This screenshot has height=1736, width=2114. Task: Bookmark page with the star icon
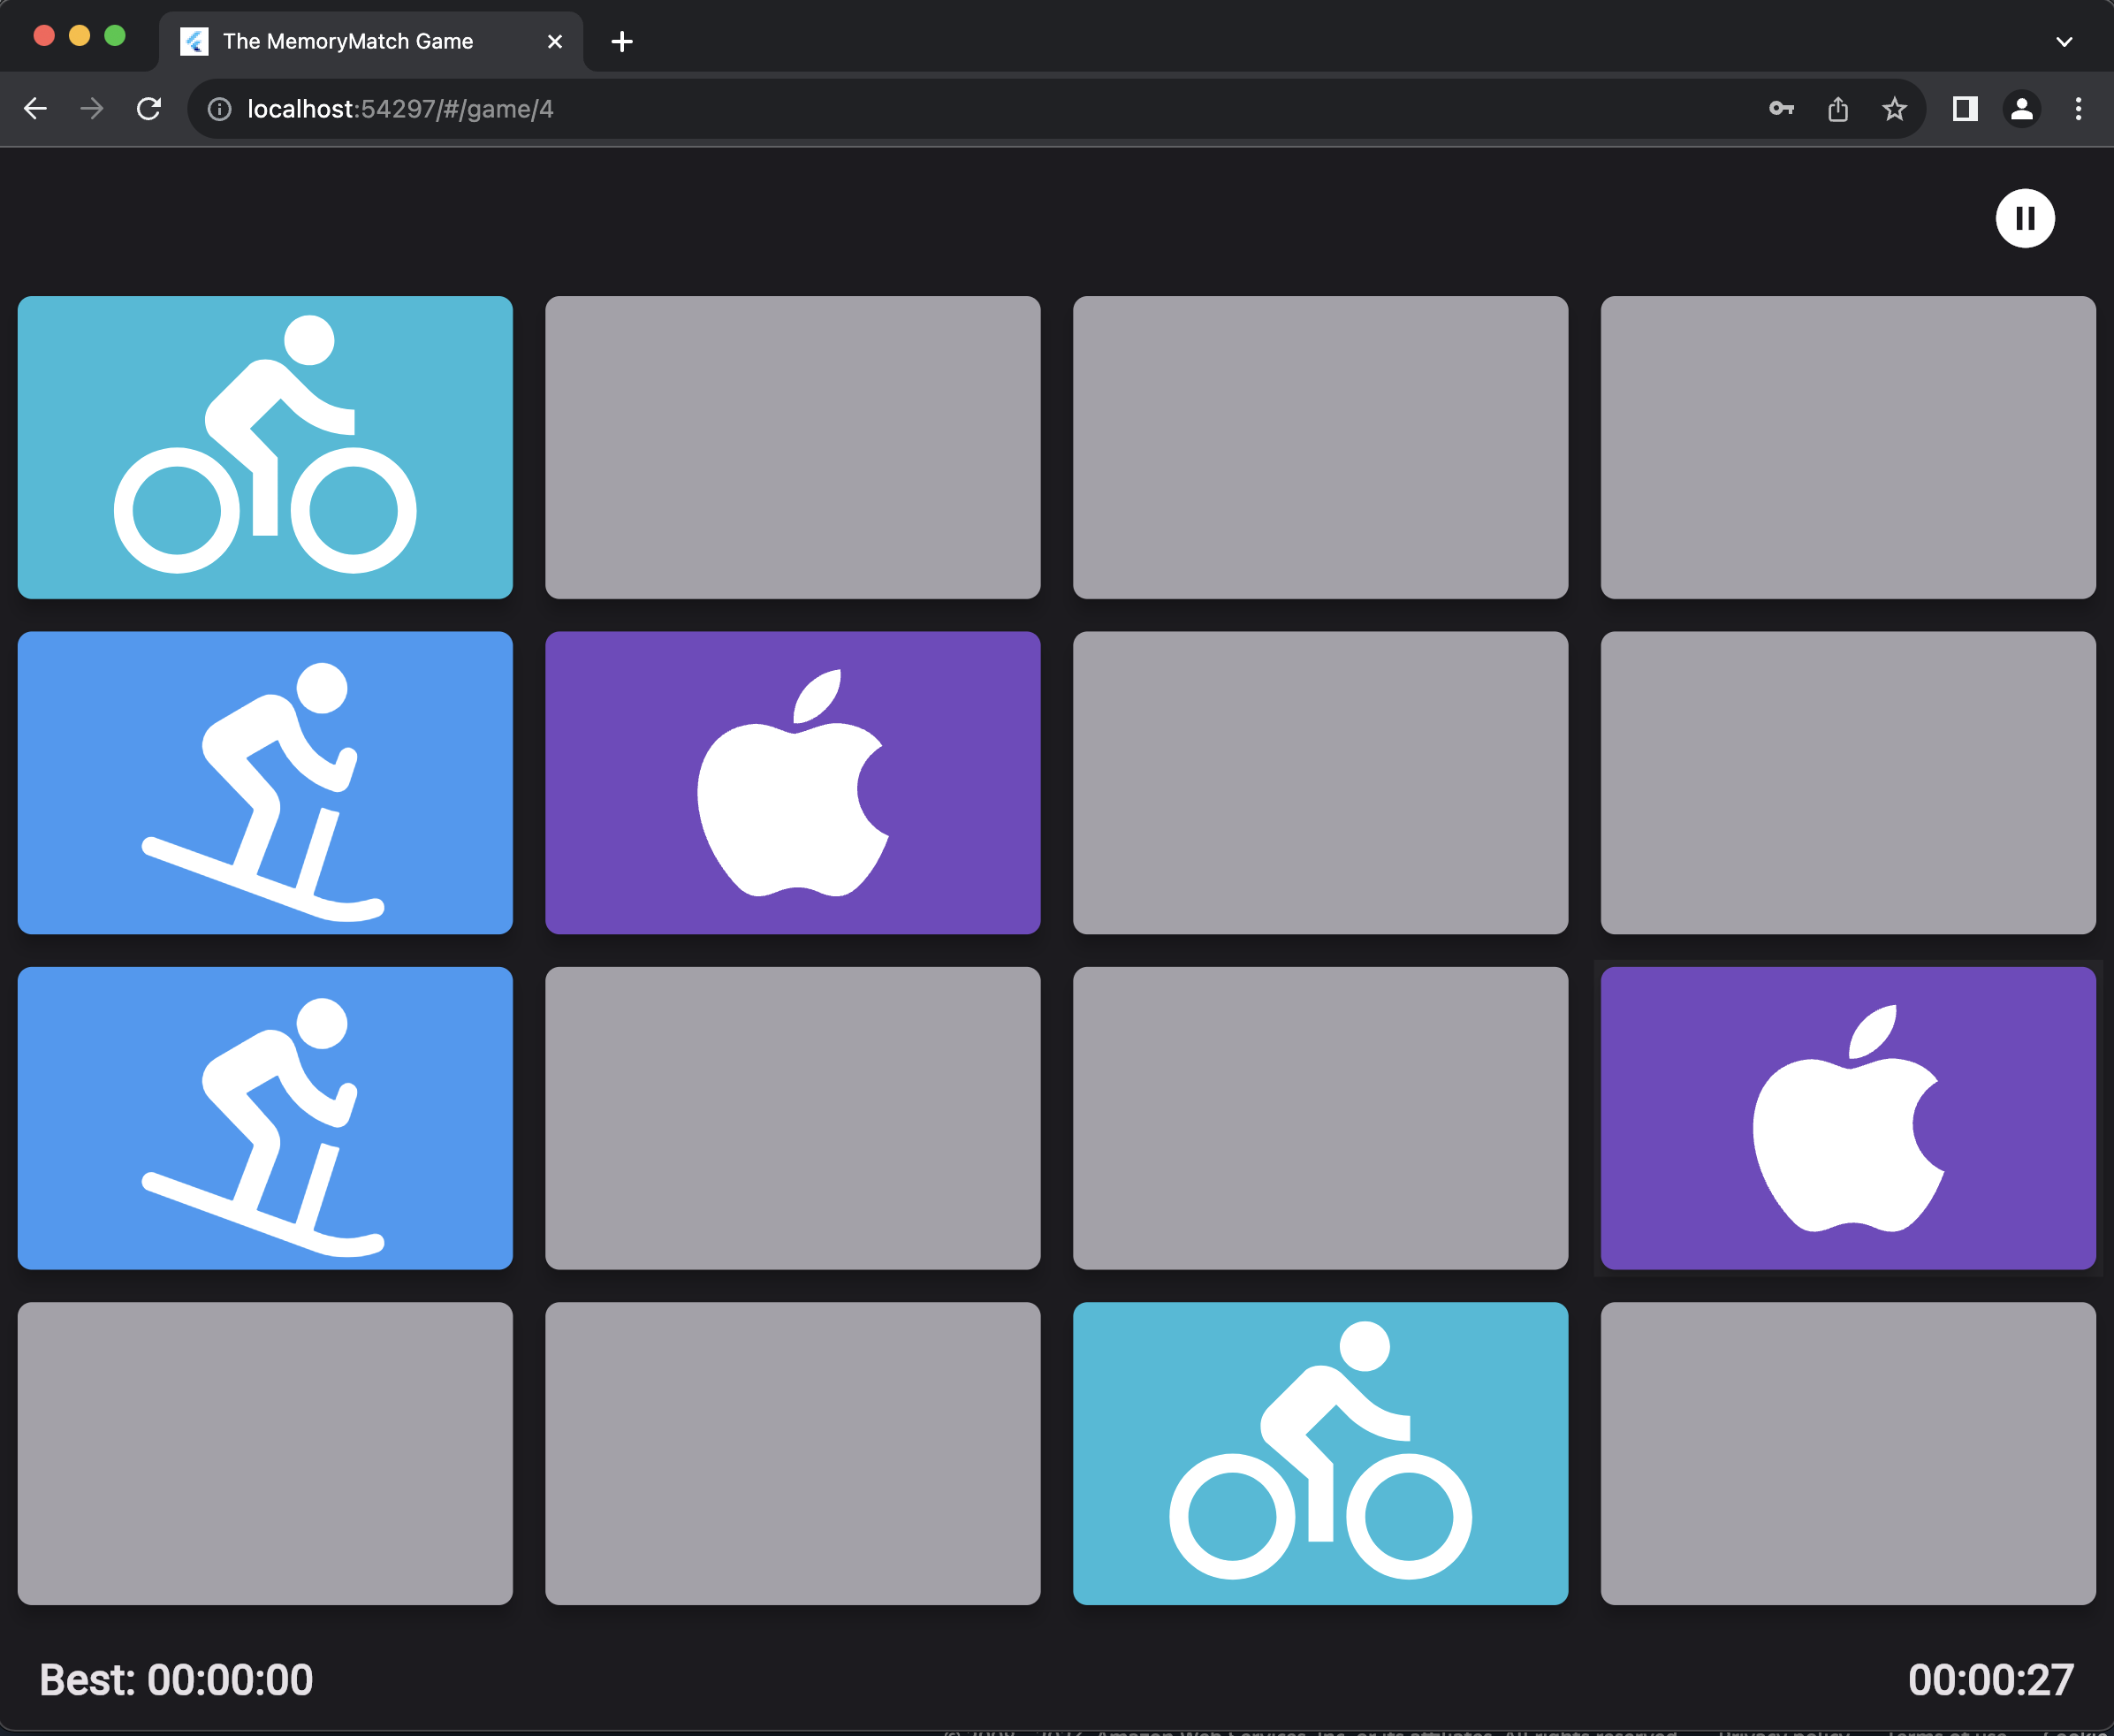1894,109
